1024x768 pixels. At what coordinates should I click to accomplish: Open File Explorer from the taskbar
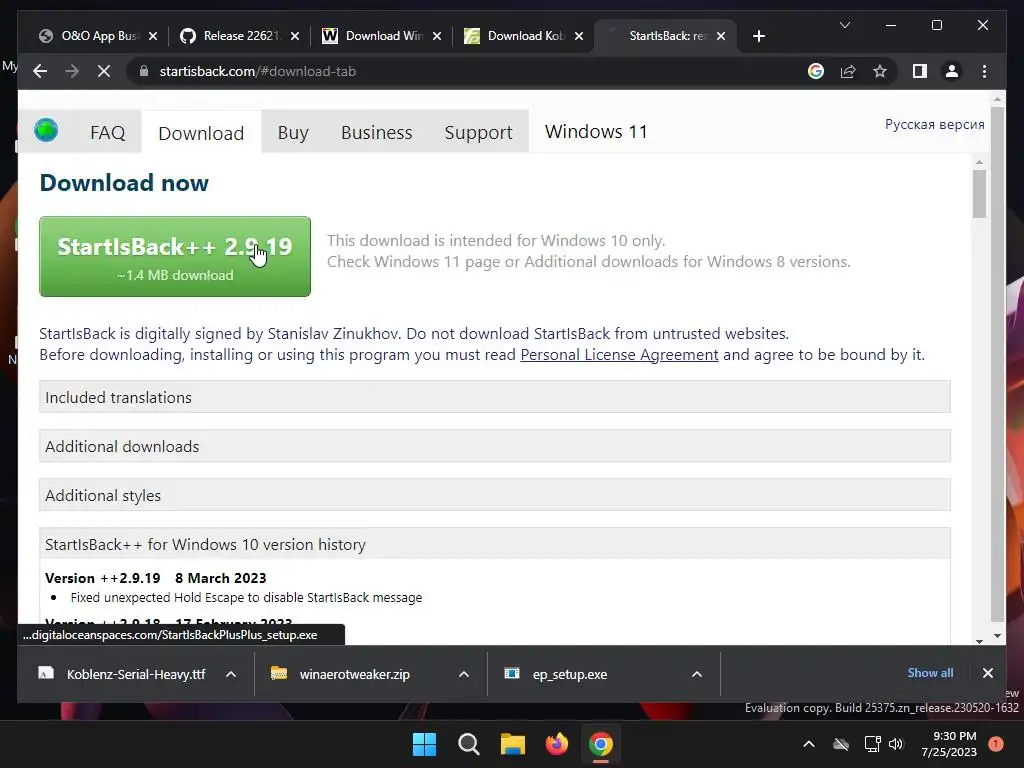[513, 744]
